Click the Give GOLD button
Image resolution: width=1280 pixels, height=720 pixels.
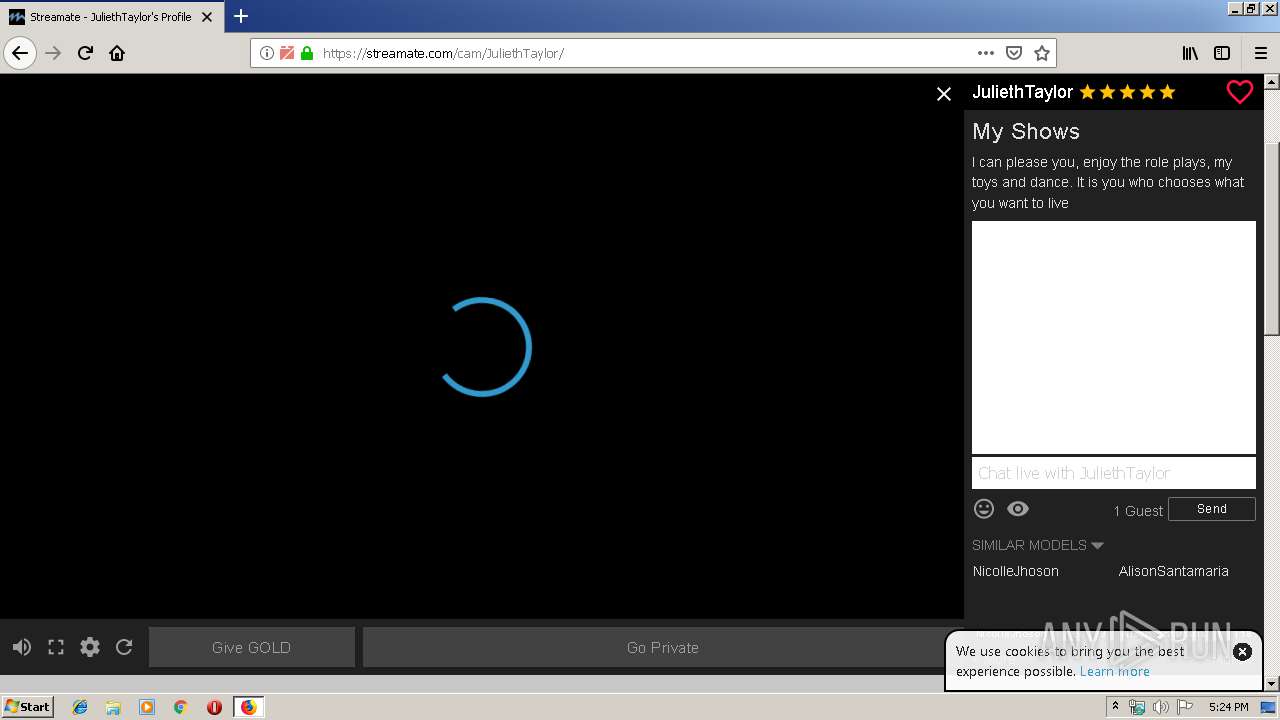pyautogui.click(x=252, y=647)
